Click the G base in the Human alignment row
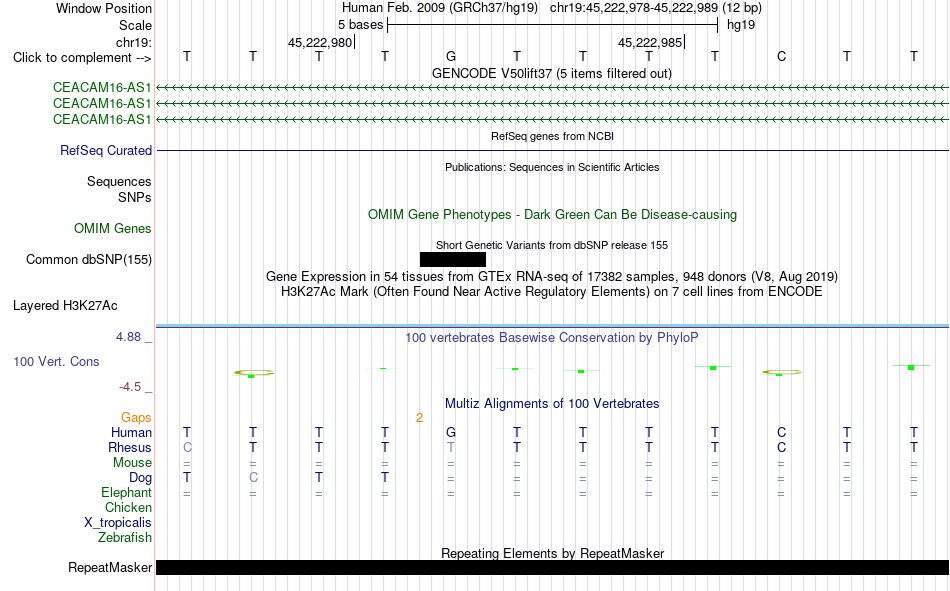The width and height of the screenshot is (950, 591). 451,433
